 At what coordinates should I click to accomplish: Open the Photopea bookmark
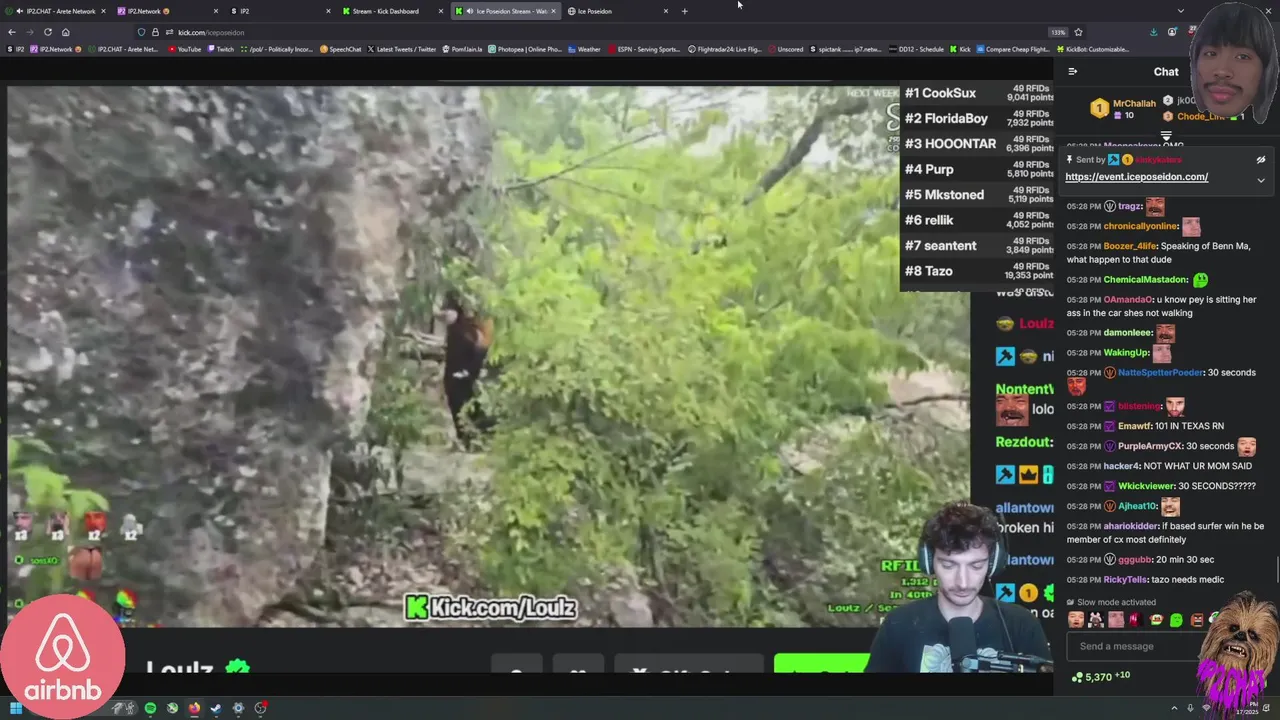[525, 49]
